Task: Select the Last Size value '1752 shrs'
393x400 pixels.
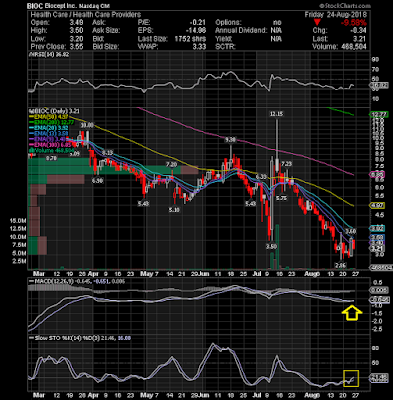Action: click(190, 39)
